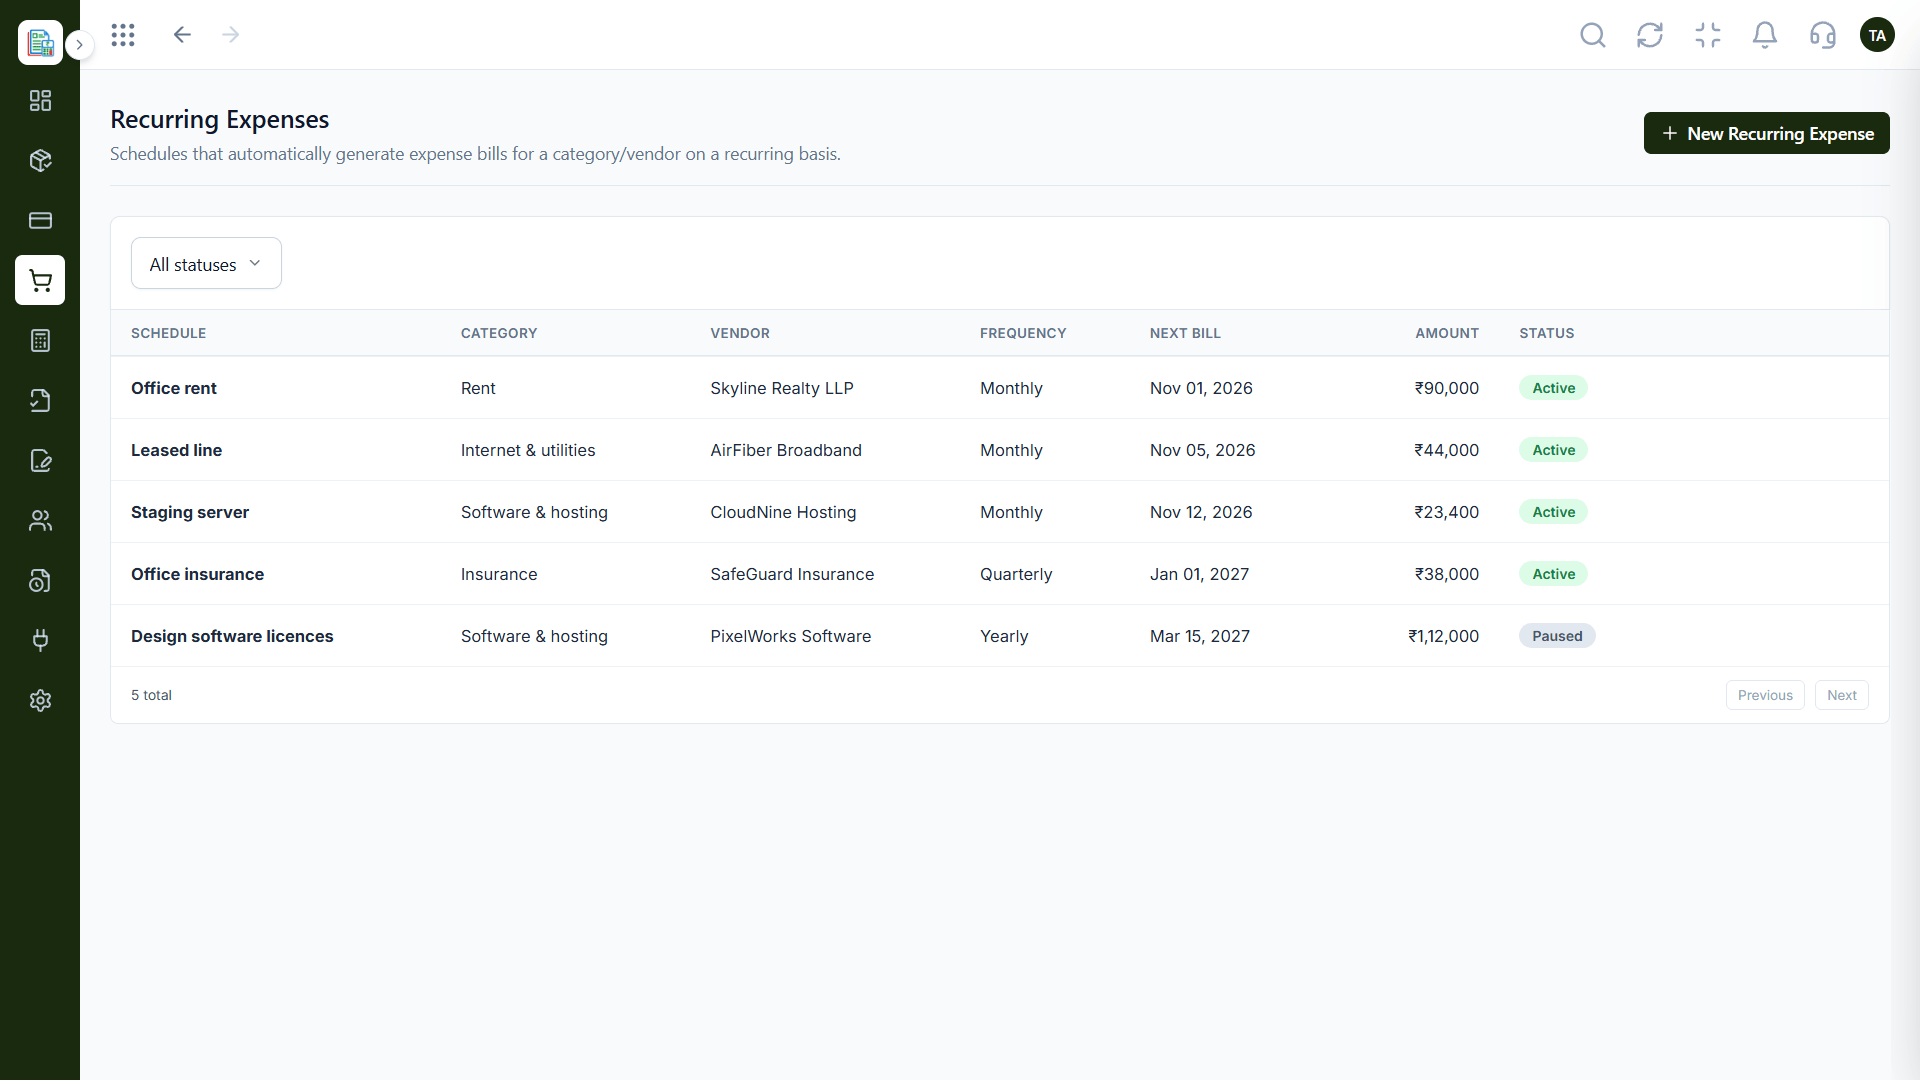Click the Active badge for Office rent
Viewport: 1920px width, 1080px height.
click(x=1553, y=388)
